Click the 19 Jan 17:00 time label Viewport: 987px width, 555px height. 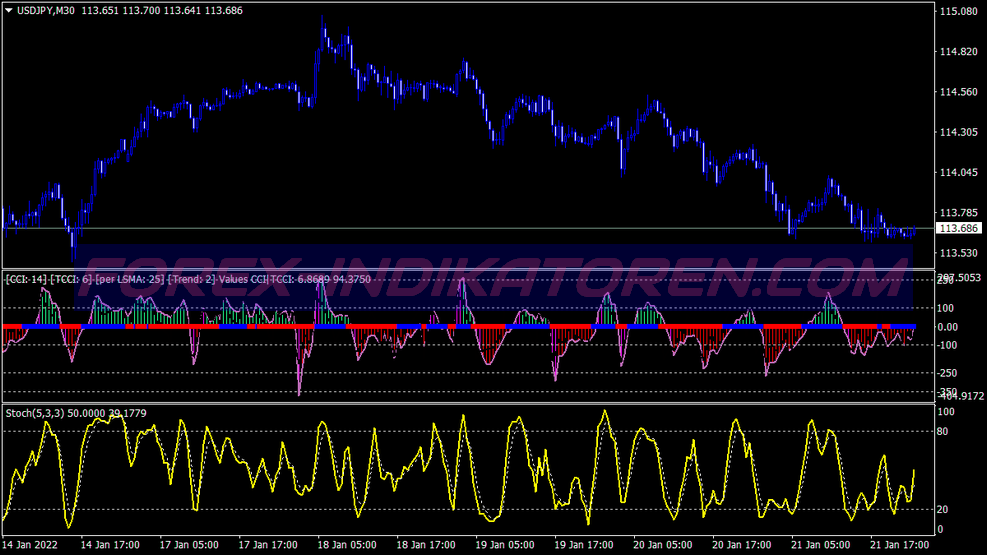[x=584, y=545]
